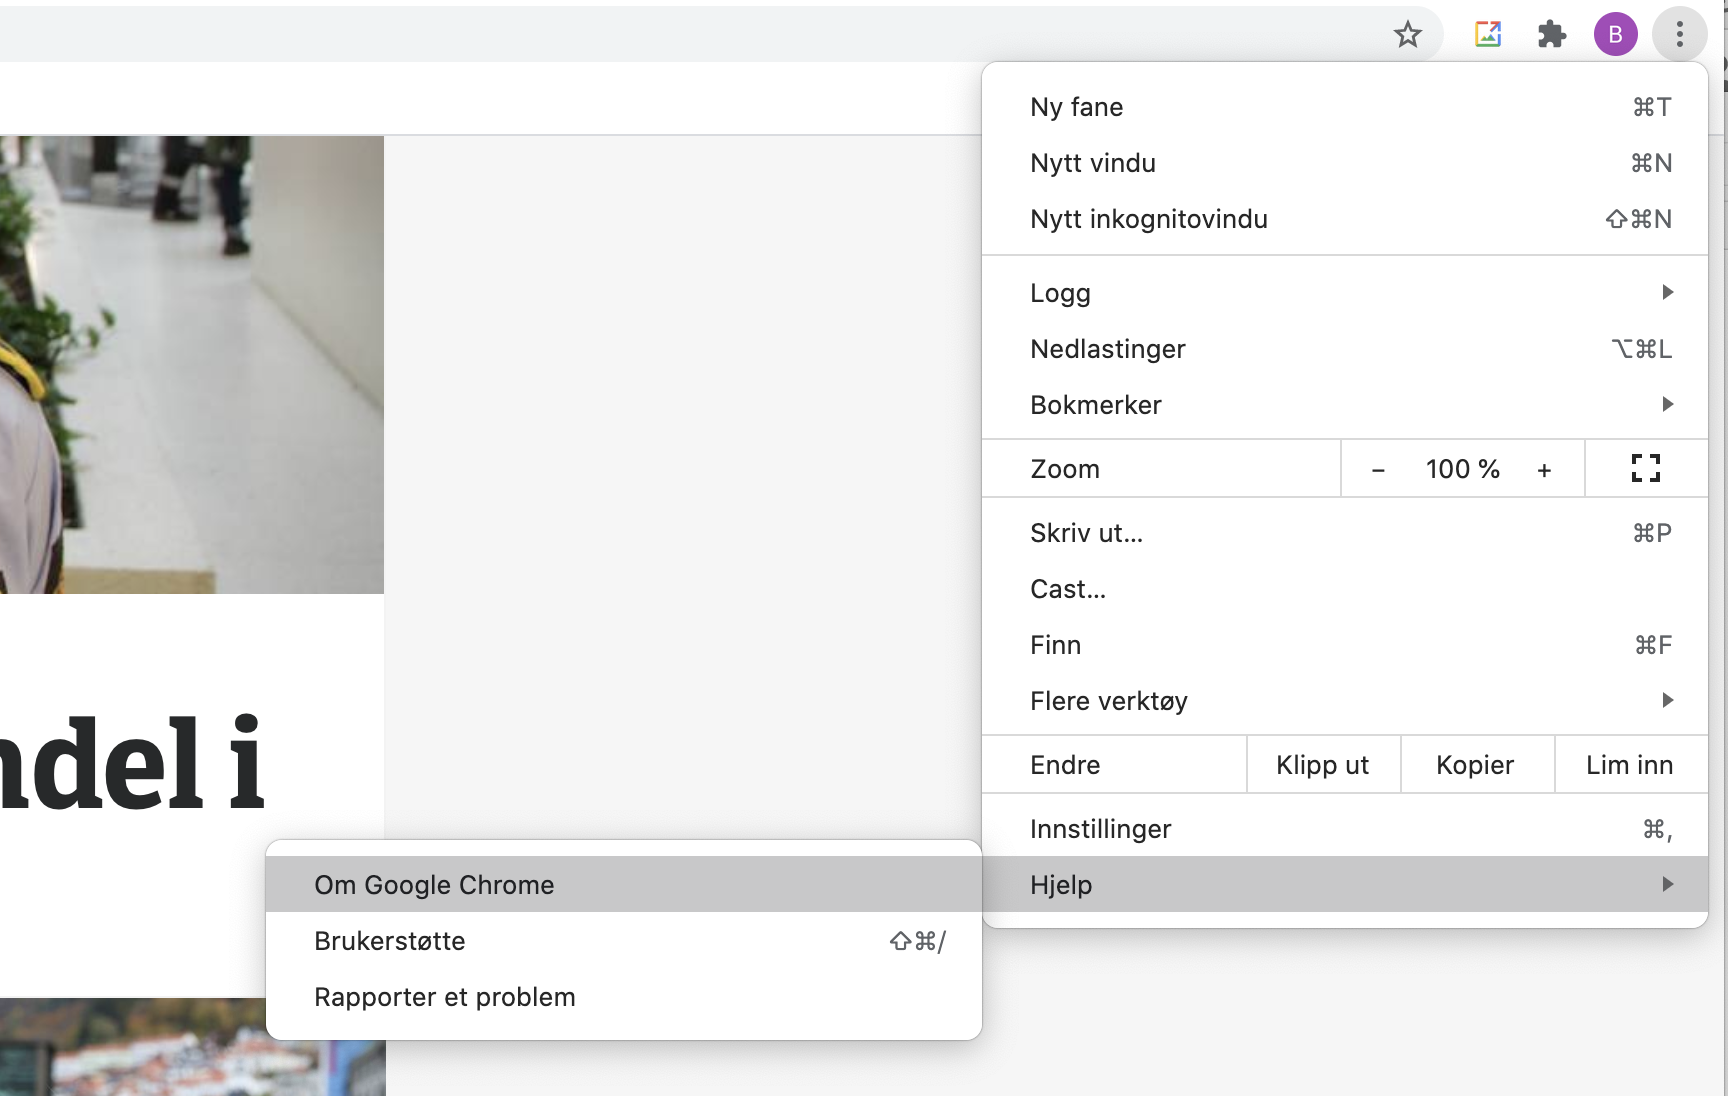Expand the Logg submenu arrow
Screen dimensions: 1728x1096
[1666, 292]
